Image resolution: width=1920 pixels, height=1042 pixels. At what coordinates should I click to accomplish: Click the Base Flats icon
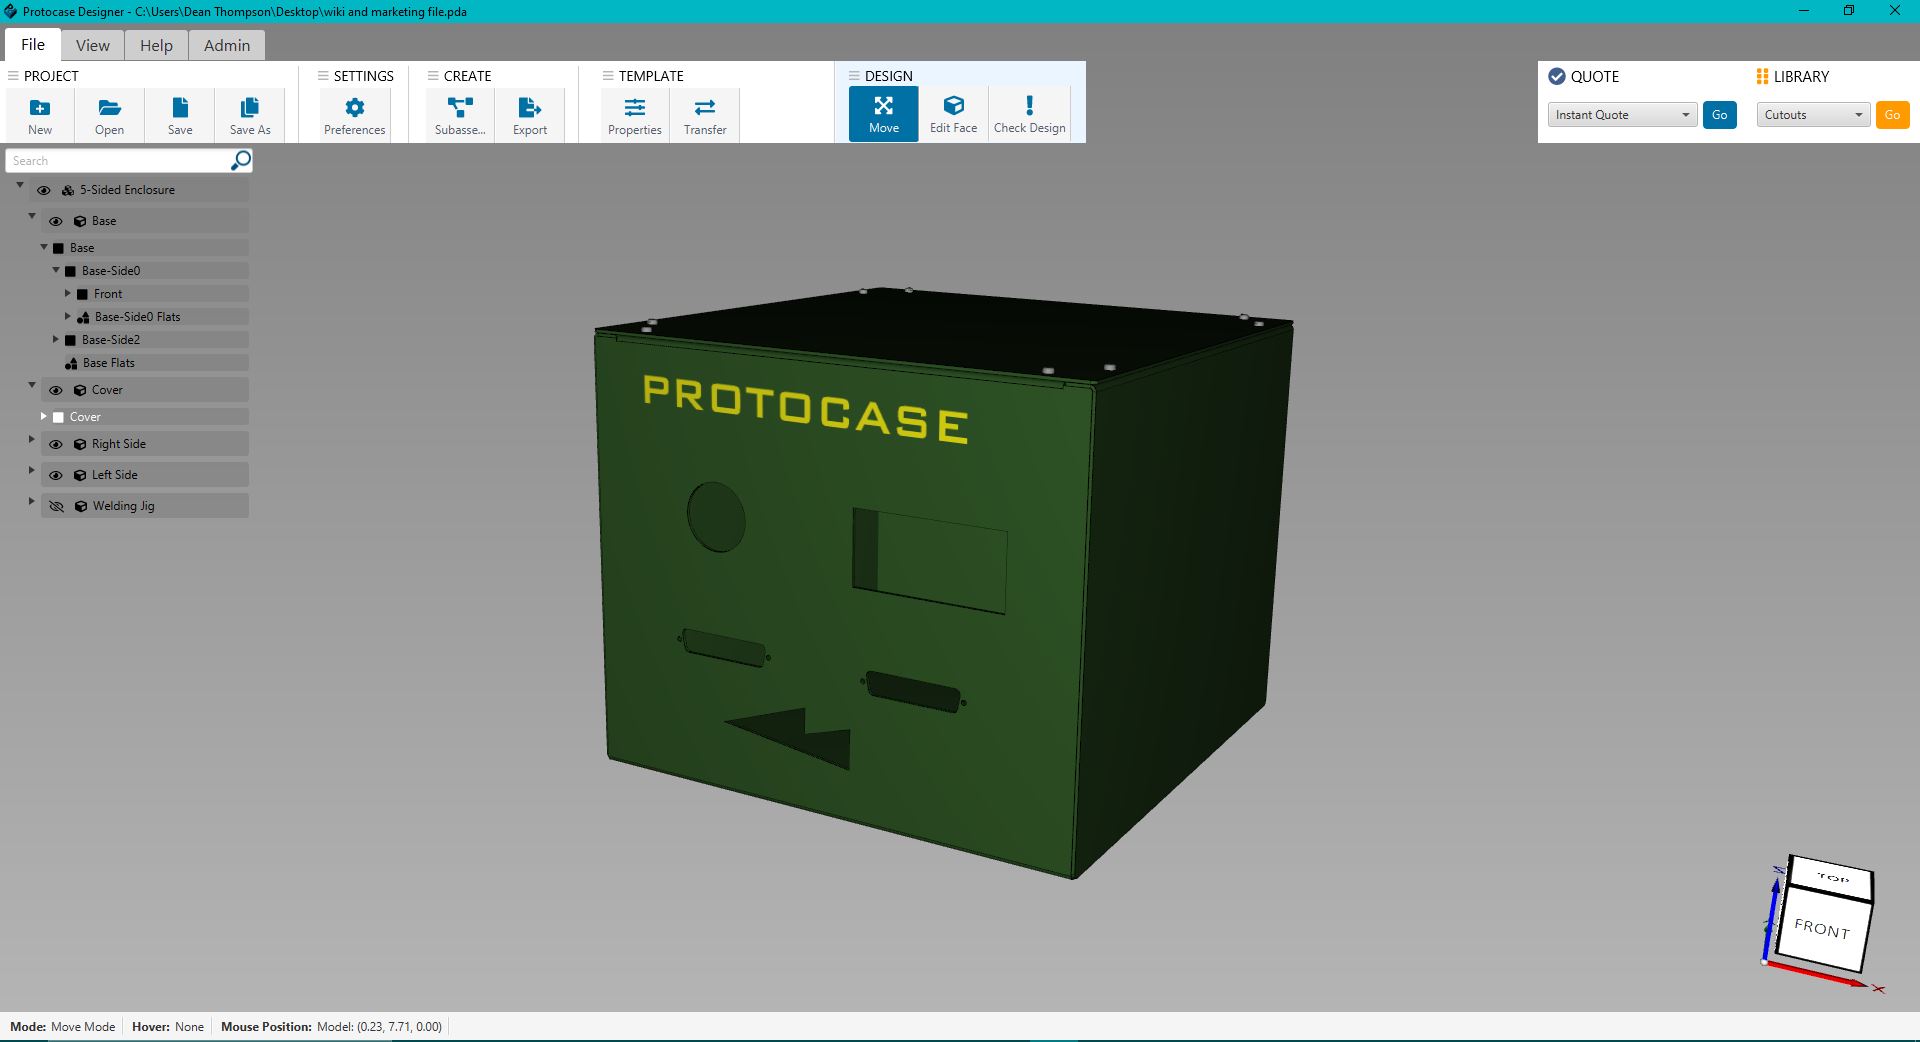71,363
